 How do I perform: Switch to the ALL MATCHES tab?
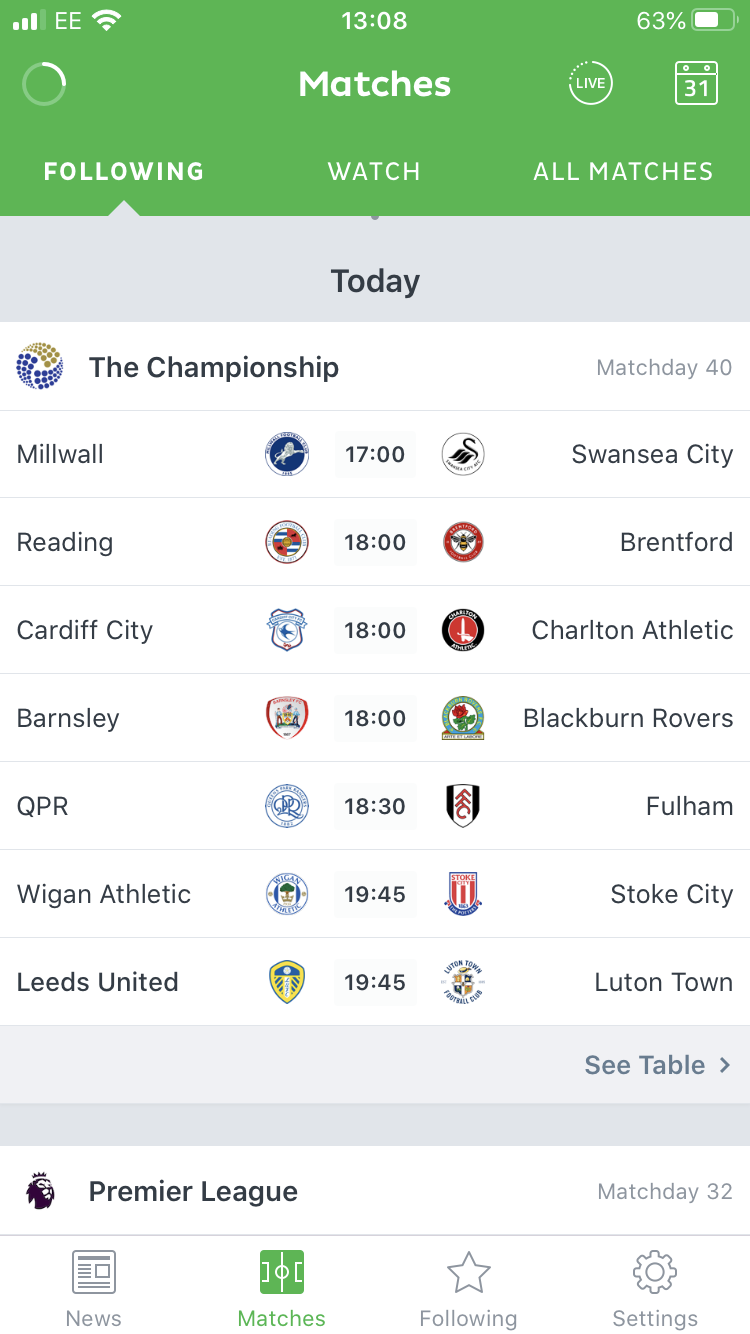pyautogui.click(x=623, y=171)
